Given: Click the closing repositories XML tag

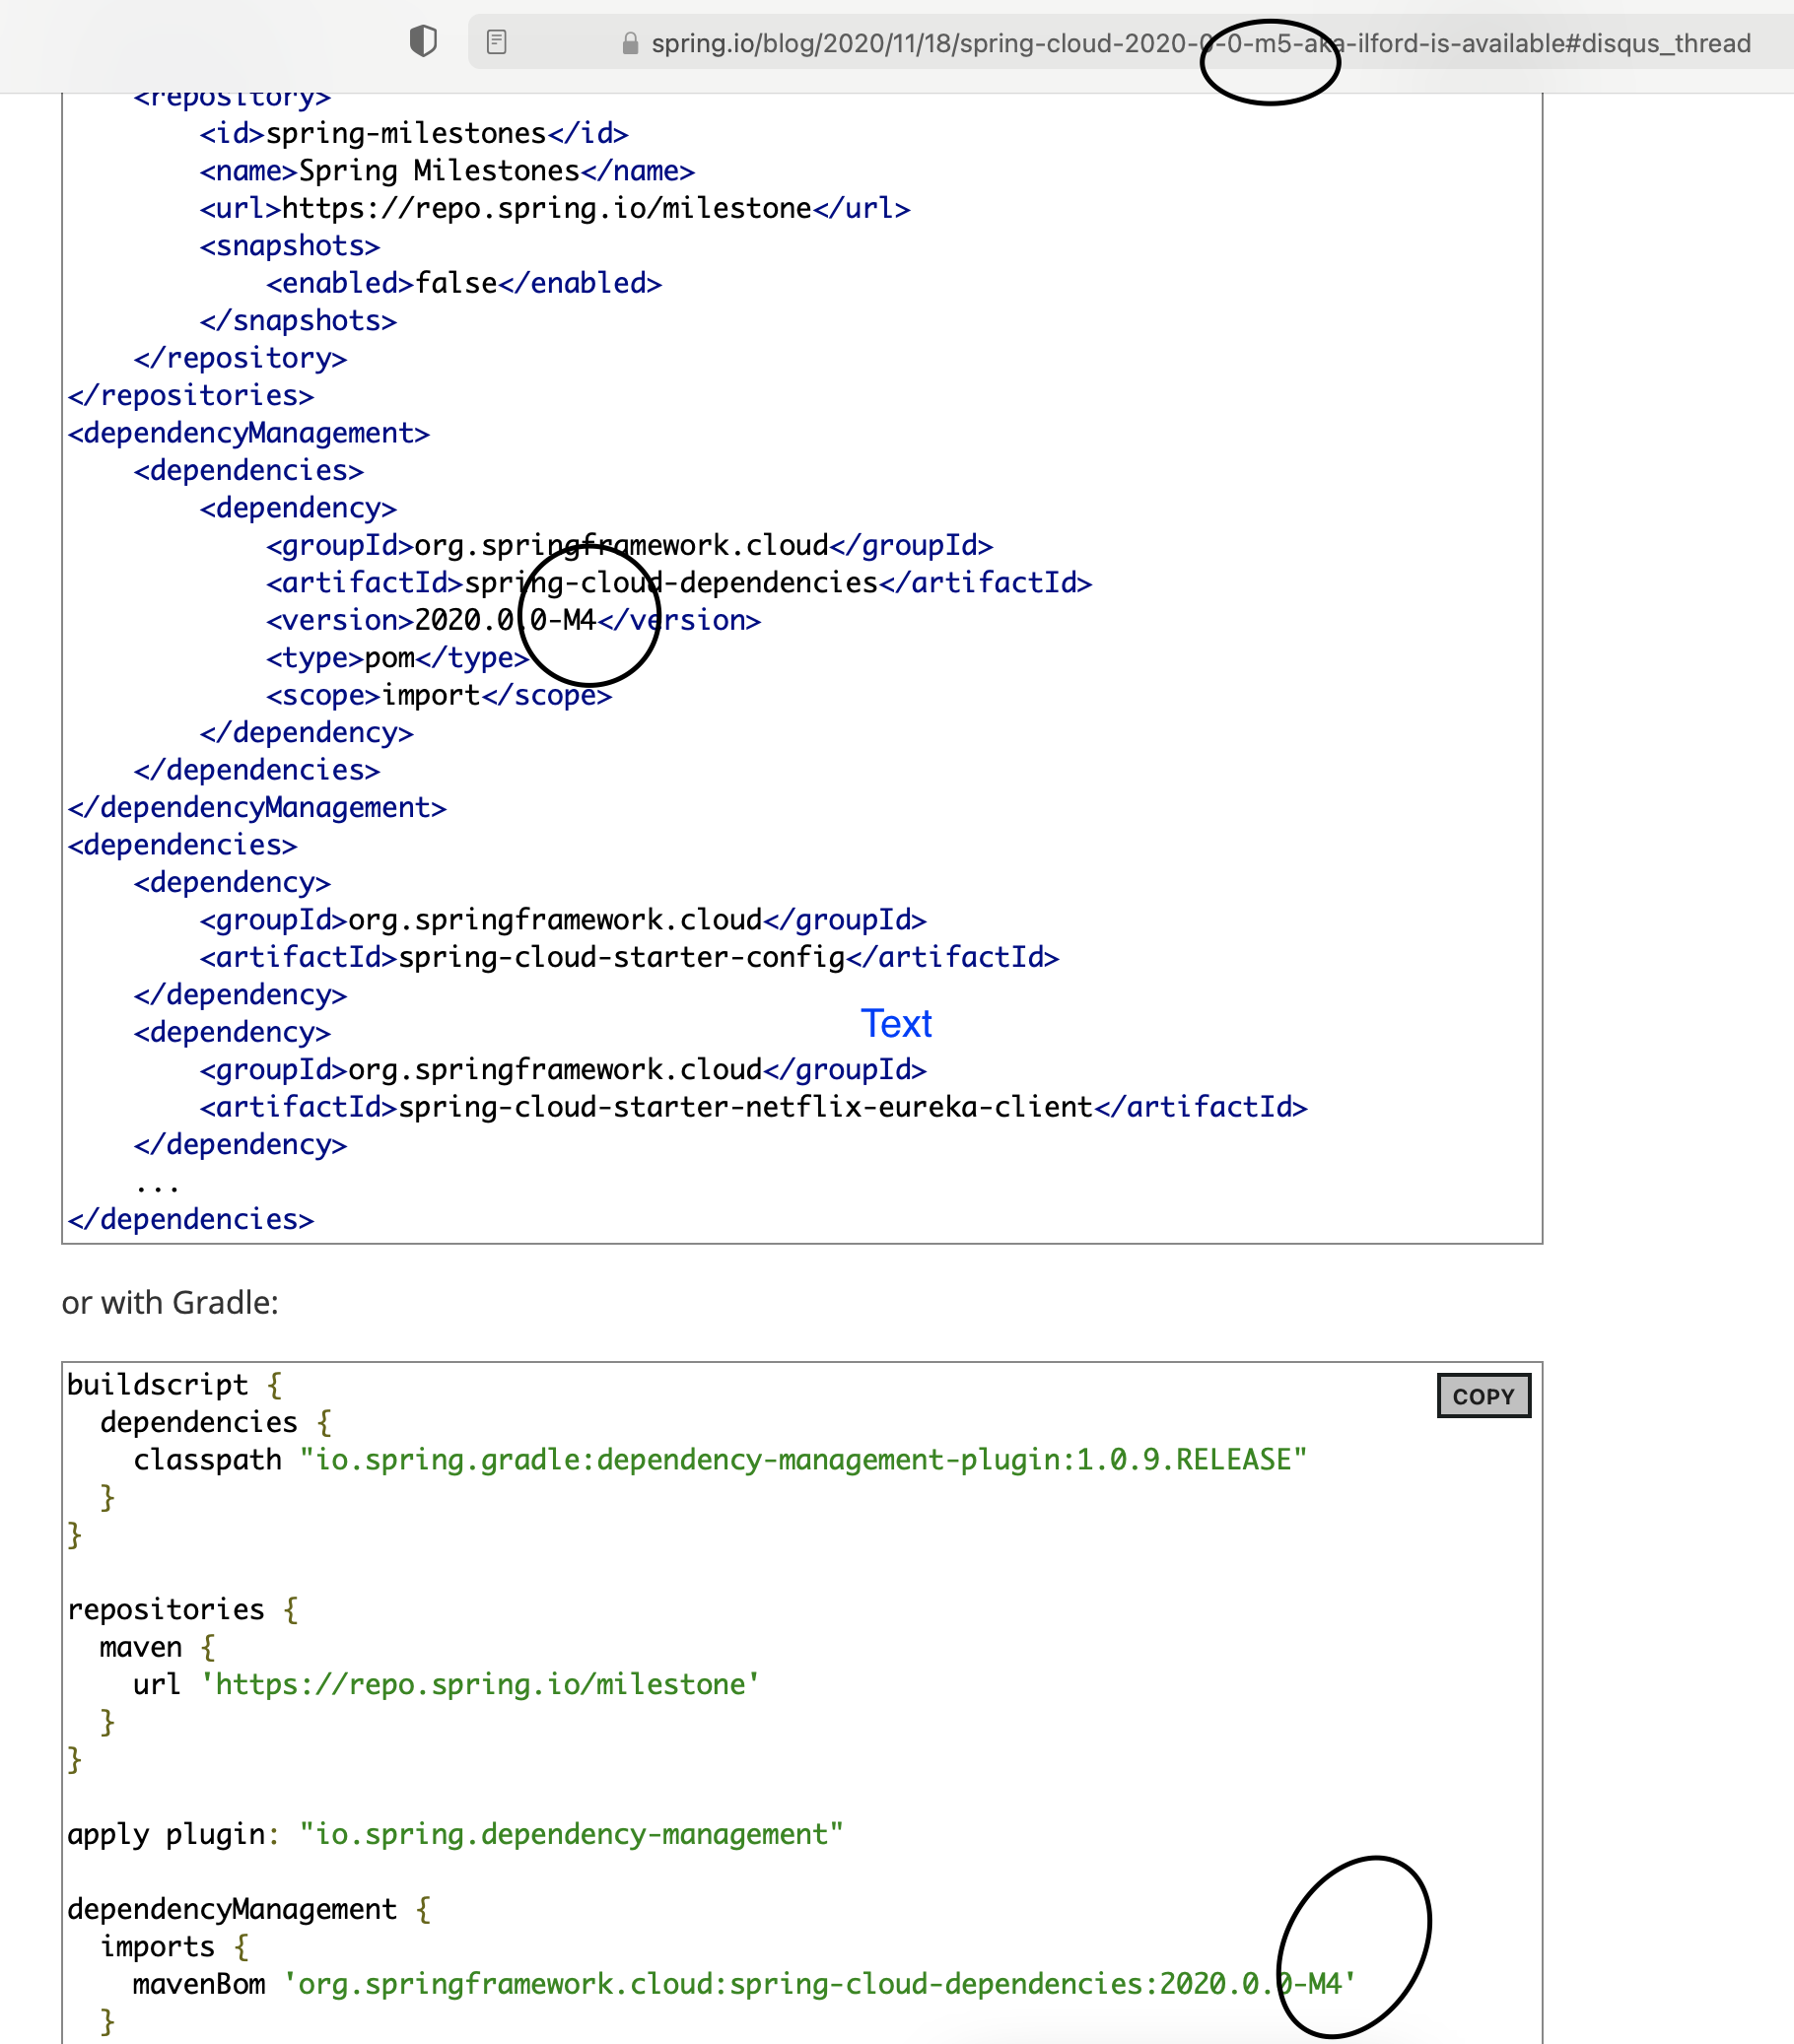Looking at the screenshot, I should click(x=191, y=395).
